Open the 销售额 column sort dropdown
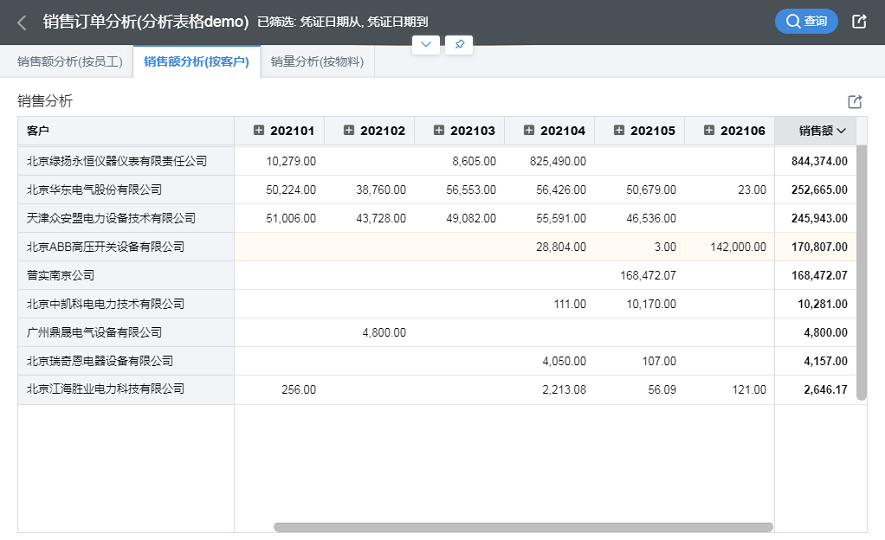Viewport: 885px width, 540px height. [841, 131]
